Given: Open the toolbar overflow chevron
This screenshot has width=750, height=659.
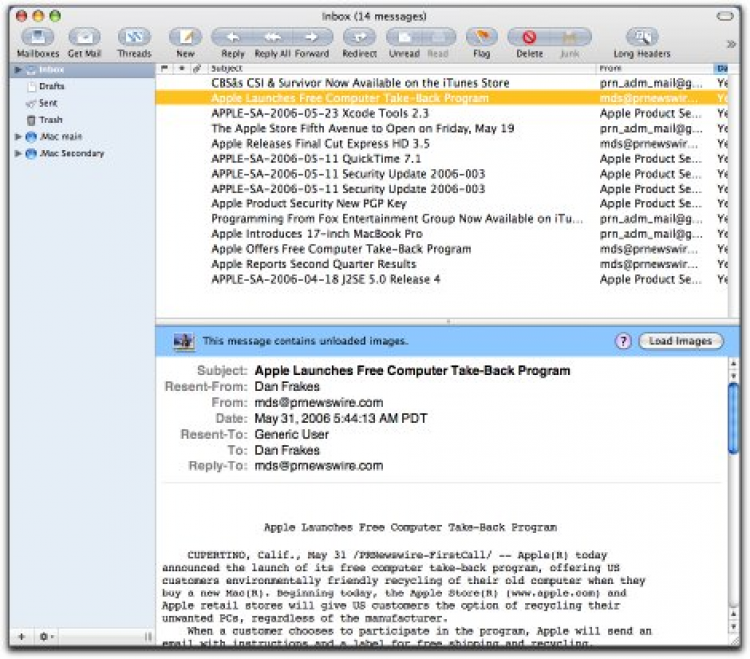Looking at the screenshot, I should click(731, 44).
